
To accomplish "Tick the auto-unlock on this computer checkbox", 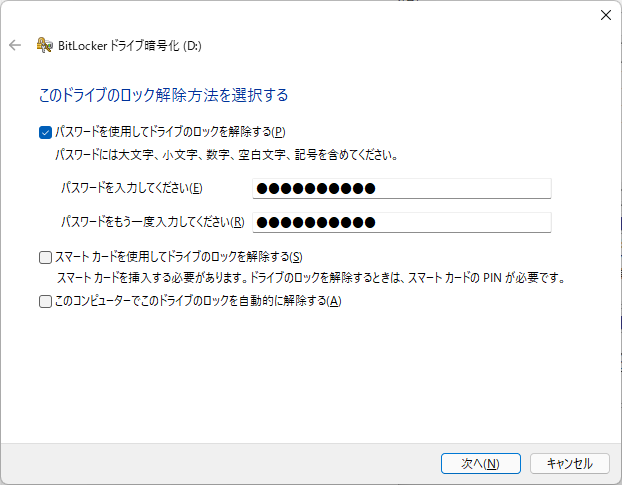I will pyautogui.click(x=44, y=301).
